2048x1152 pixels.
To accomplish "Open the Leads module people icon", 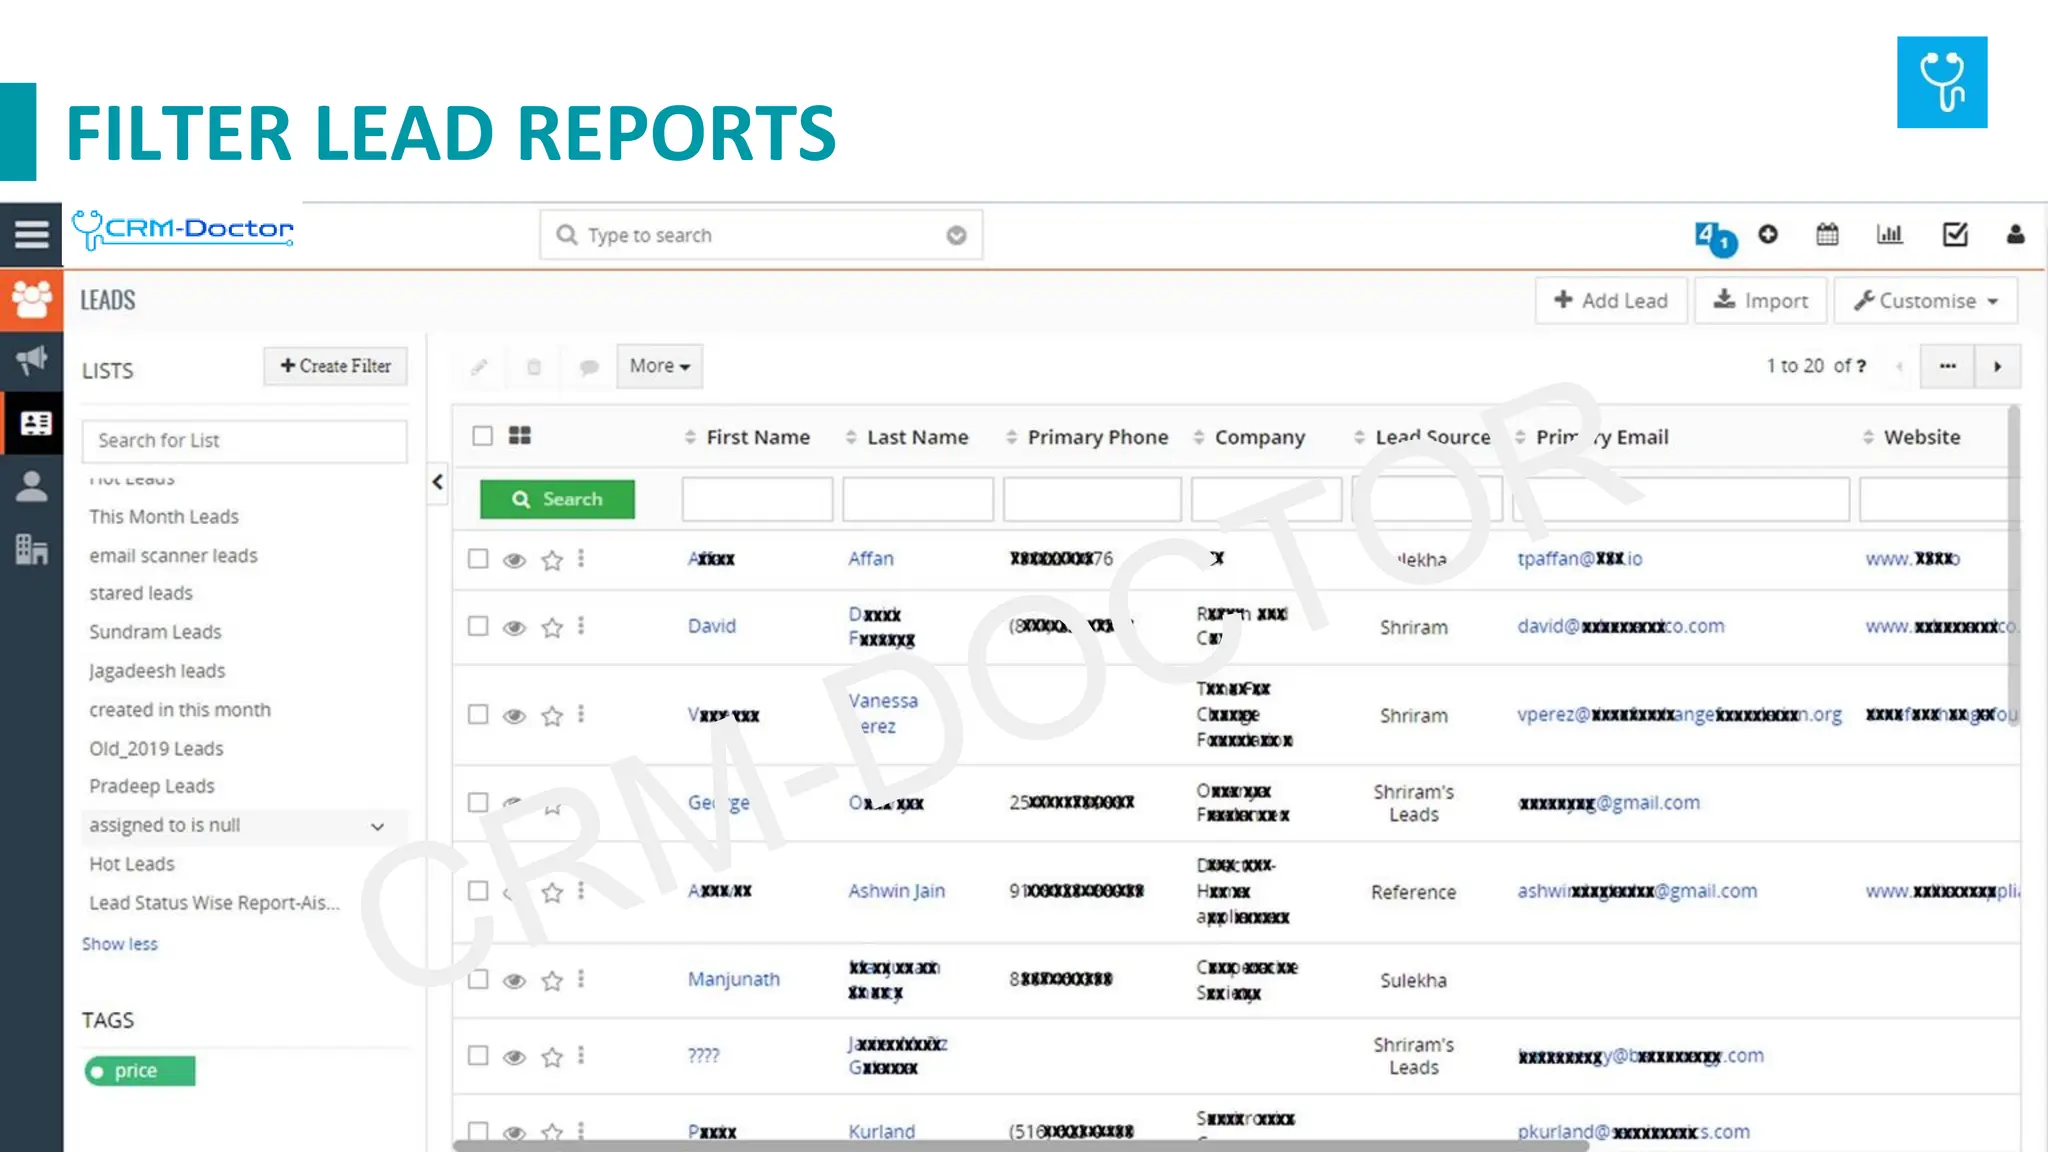I will [31, 299].
